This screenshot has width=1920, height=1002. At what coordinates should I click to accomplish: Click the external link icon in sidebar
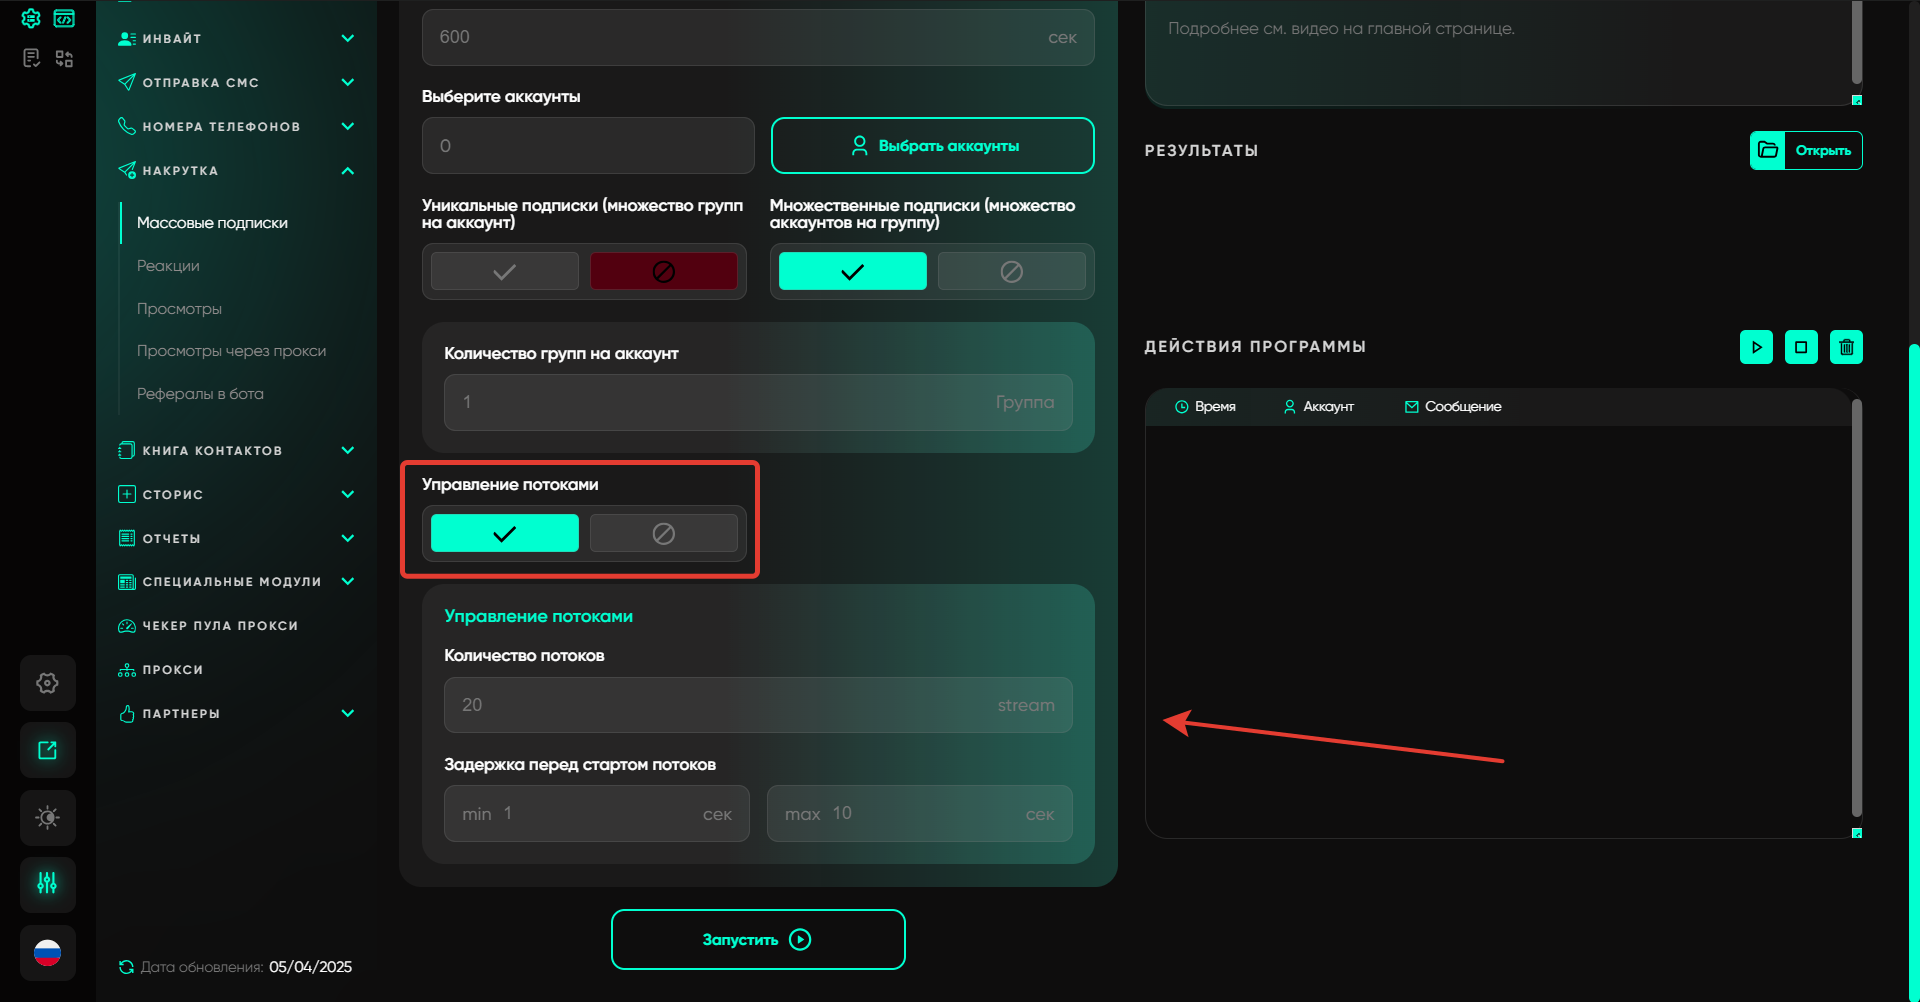tap(47, 750)
